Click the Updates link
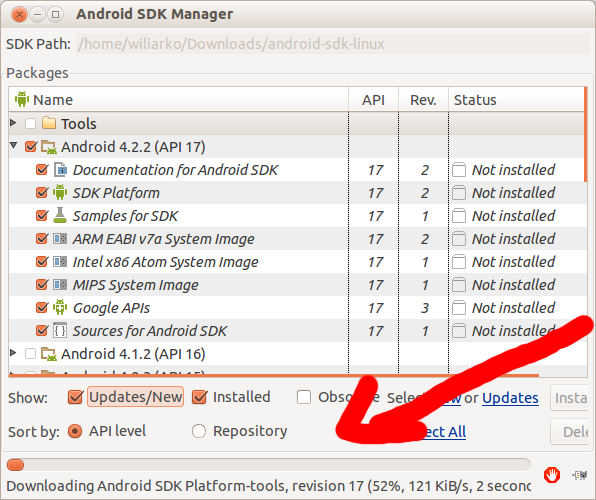Screen dimensions: 596x500 (x=510, y=398)
